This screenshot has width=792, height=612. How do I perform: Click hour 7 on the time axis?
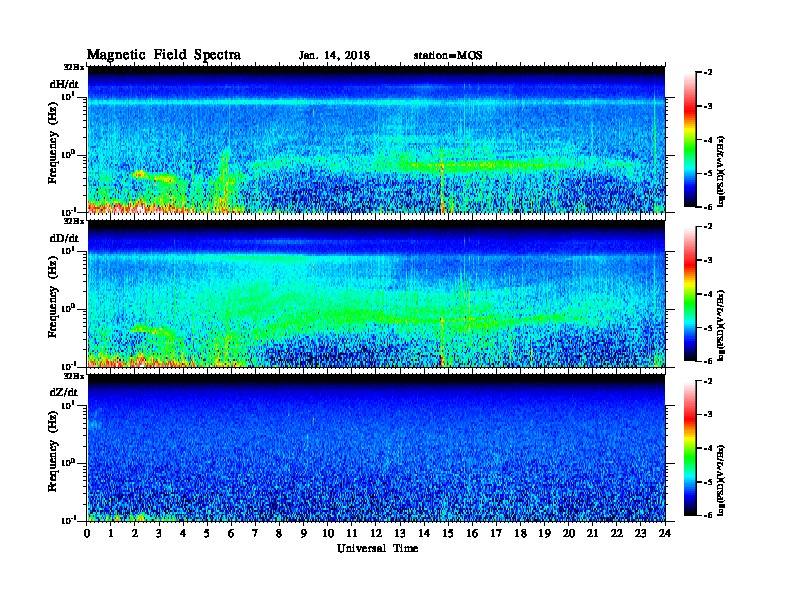(255, 533)
